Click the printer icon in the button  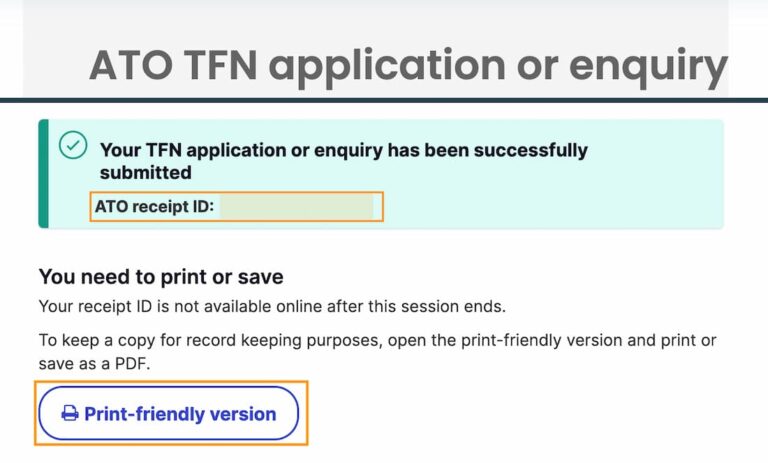click(70, 414)
